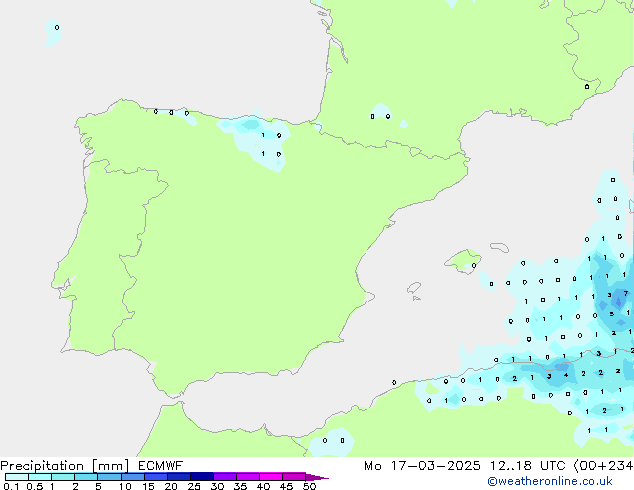Click the '45' legend scale value
The height and width of the screenshot is (490, 634).
tap(286, 486)
